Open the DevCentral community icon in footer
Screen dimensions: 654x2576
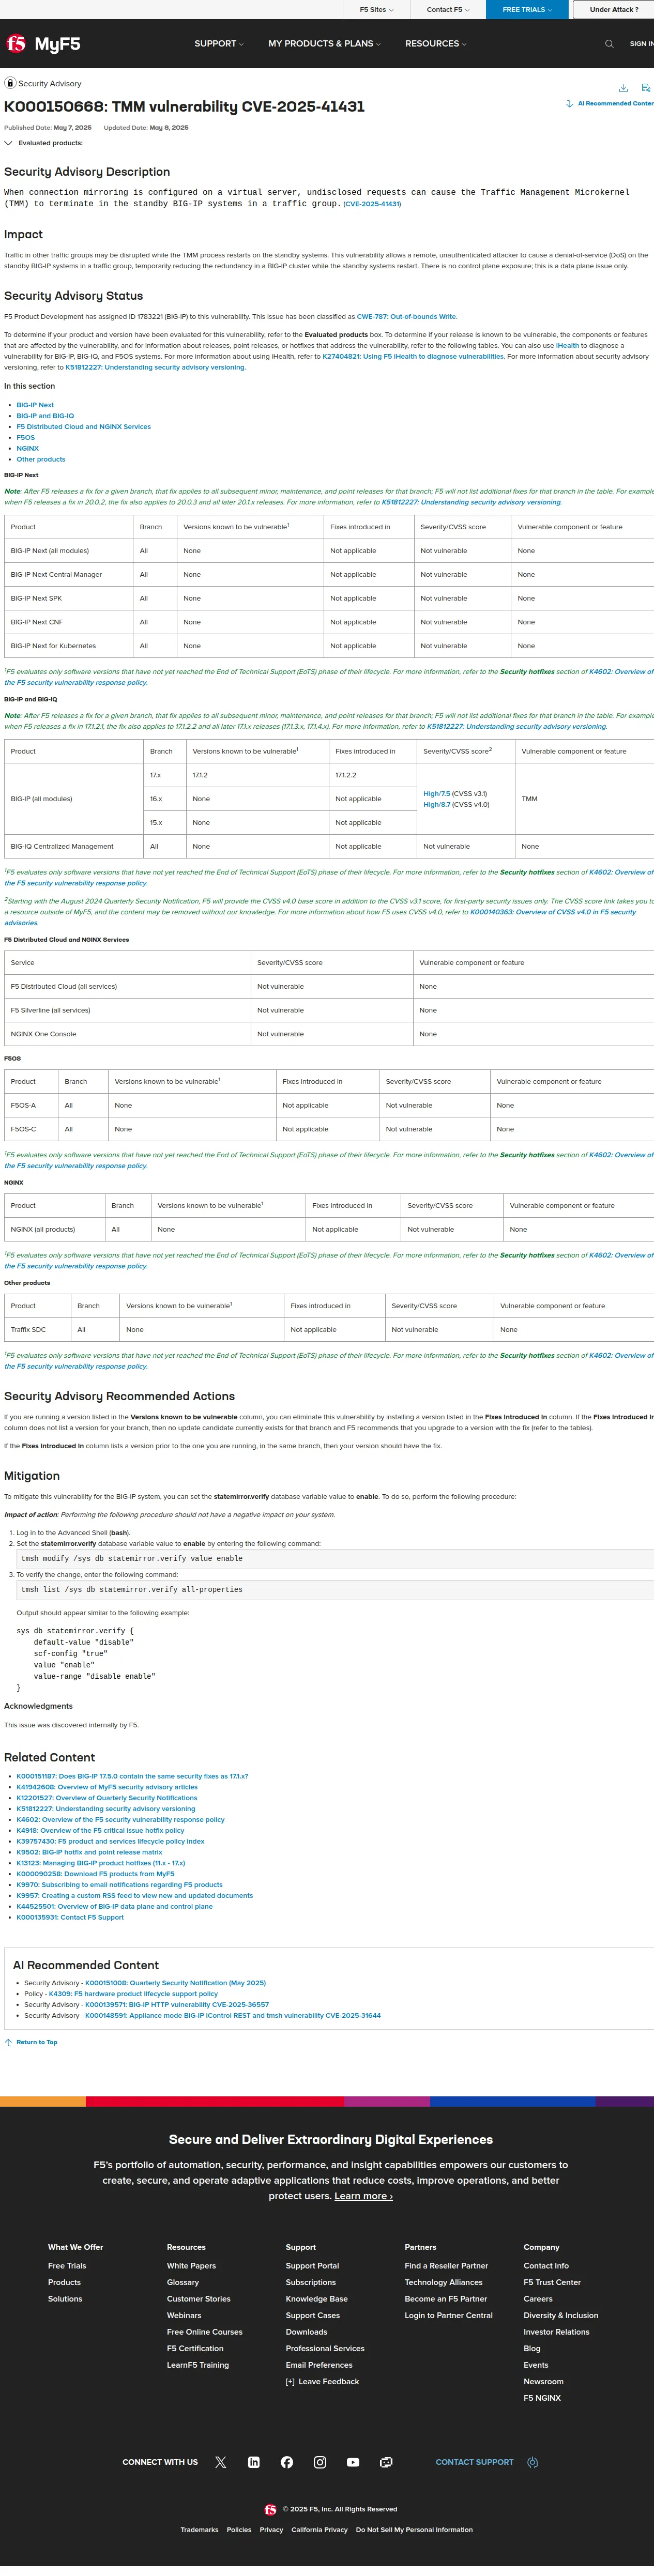[386, 2462]
